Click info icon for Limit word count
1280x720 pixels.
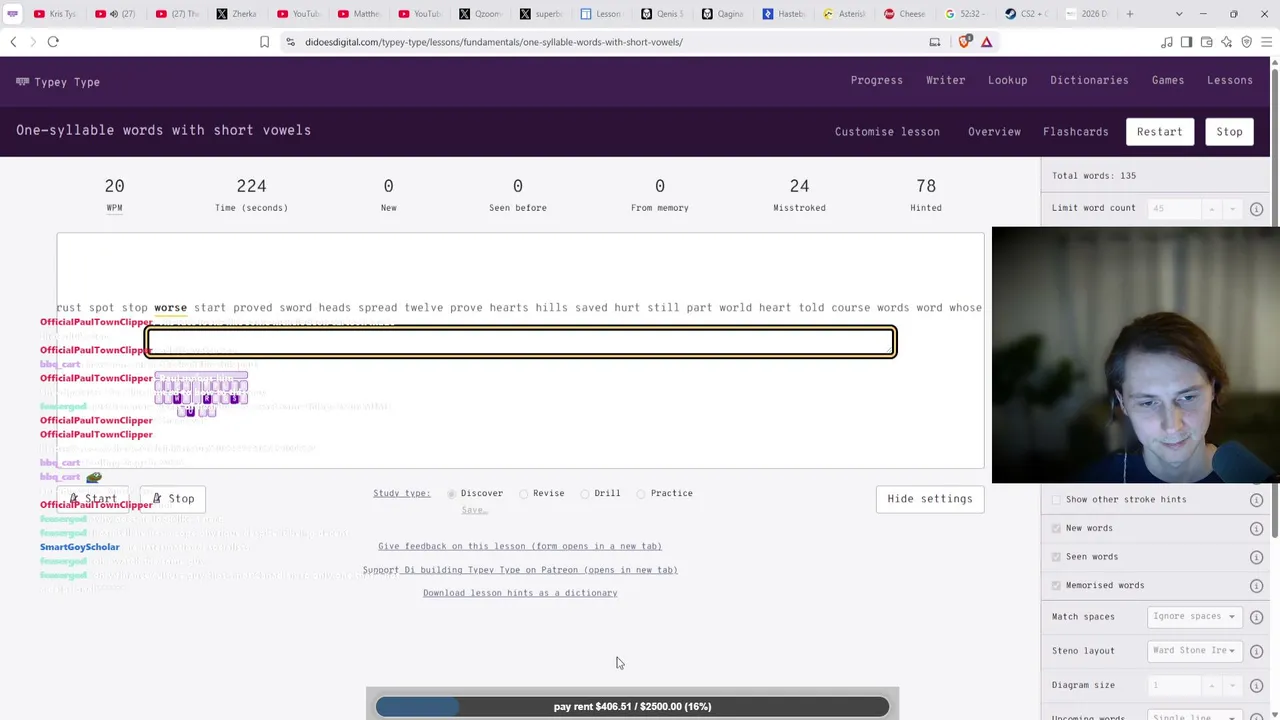1256,209
